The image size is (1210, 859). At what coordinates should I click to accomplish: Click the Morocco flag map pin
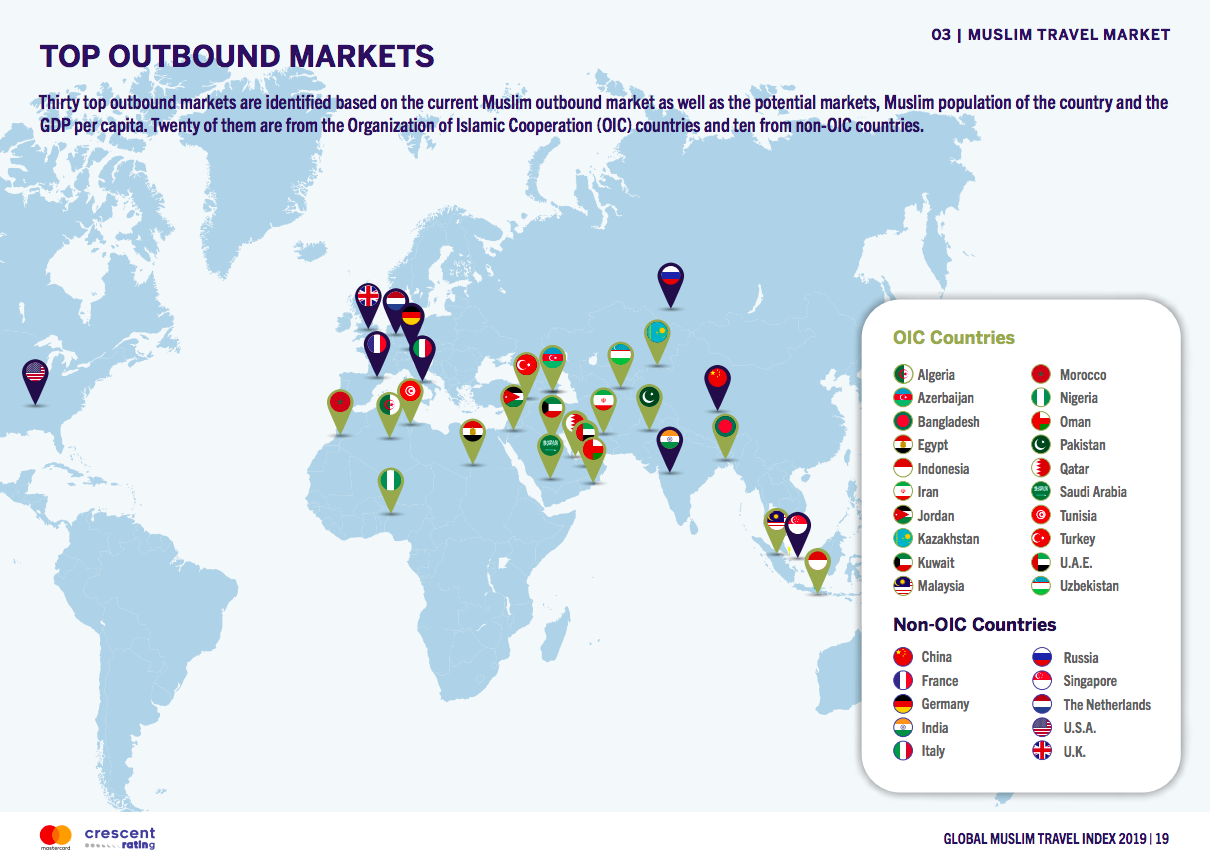pyautogui.click(x=340, y=411)
